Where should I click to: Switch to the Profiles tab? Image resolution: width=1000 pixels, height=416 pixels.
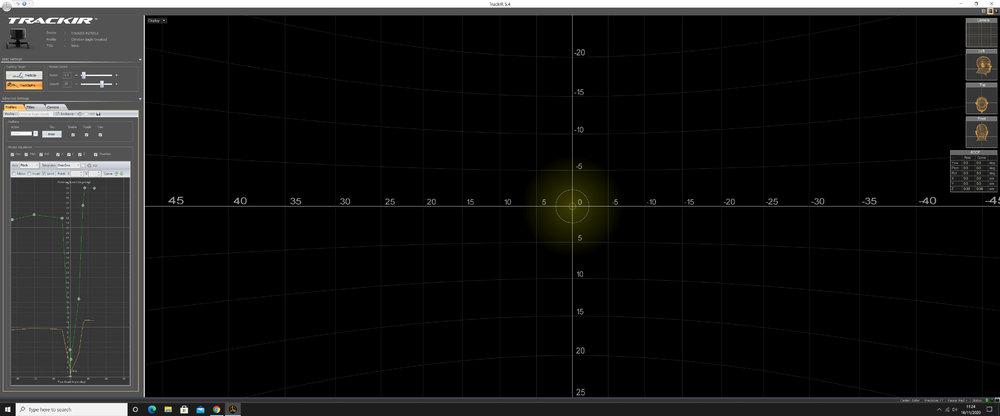coord(14,107)
